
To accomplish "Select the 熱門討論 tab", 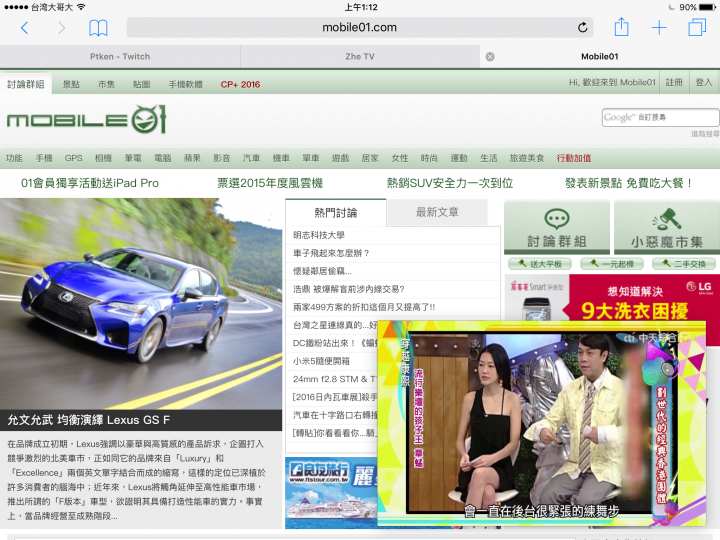I will (336, 213).
